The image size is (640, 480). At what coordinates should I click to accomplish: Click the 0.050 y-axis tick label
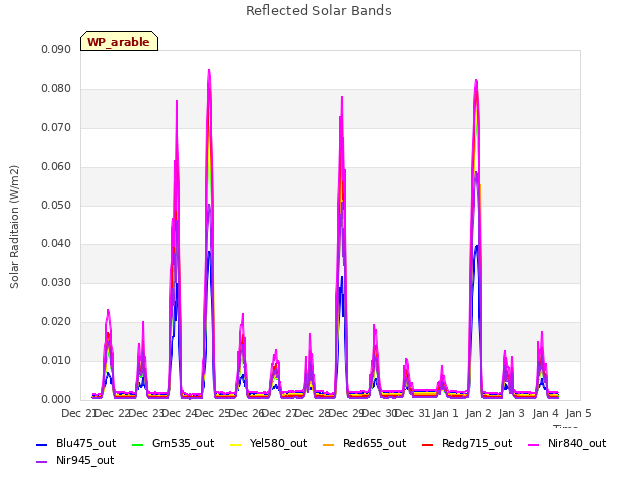coord(56,205)
